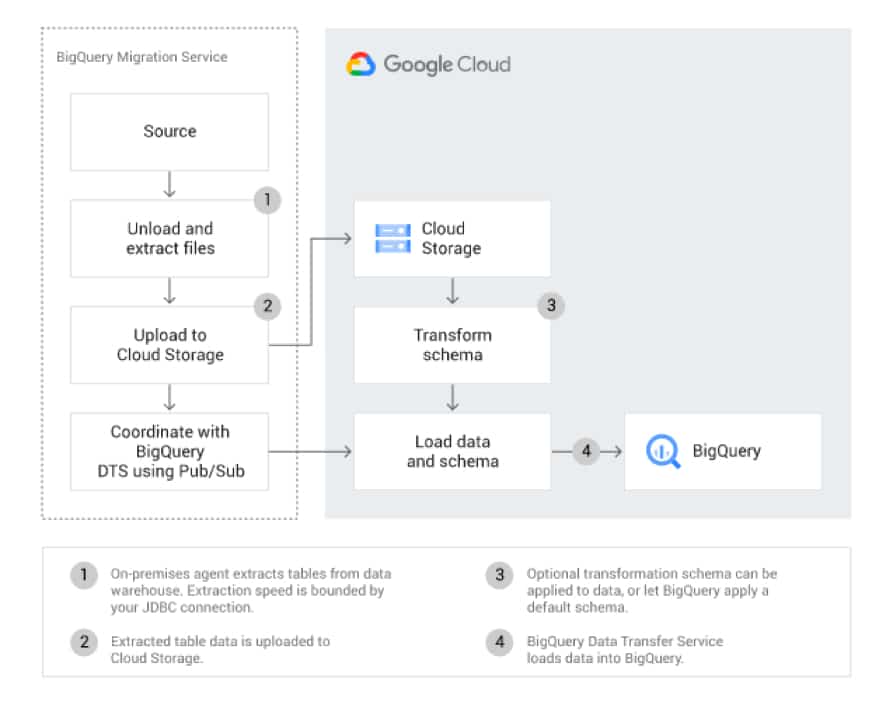Select the Source box
Screen dimensions: 891x704
[169, 132]
